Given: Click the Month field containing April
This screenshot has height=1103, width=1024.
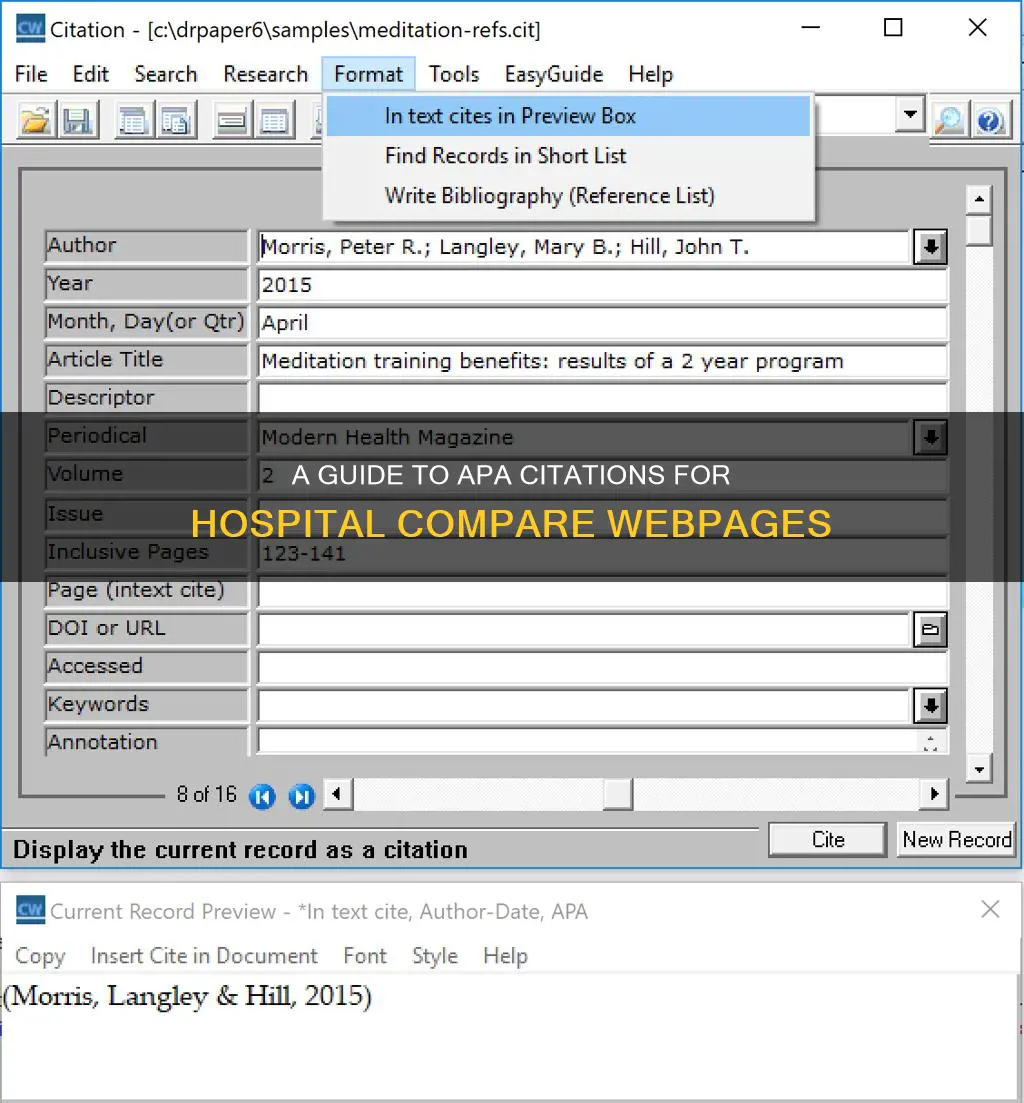Looking at the screenshot, I should point(602,323).
